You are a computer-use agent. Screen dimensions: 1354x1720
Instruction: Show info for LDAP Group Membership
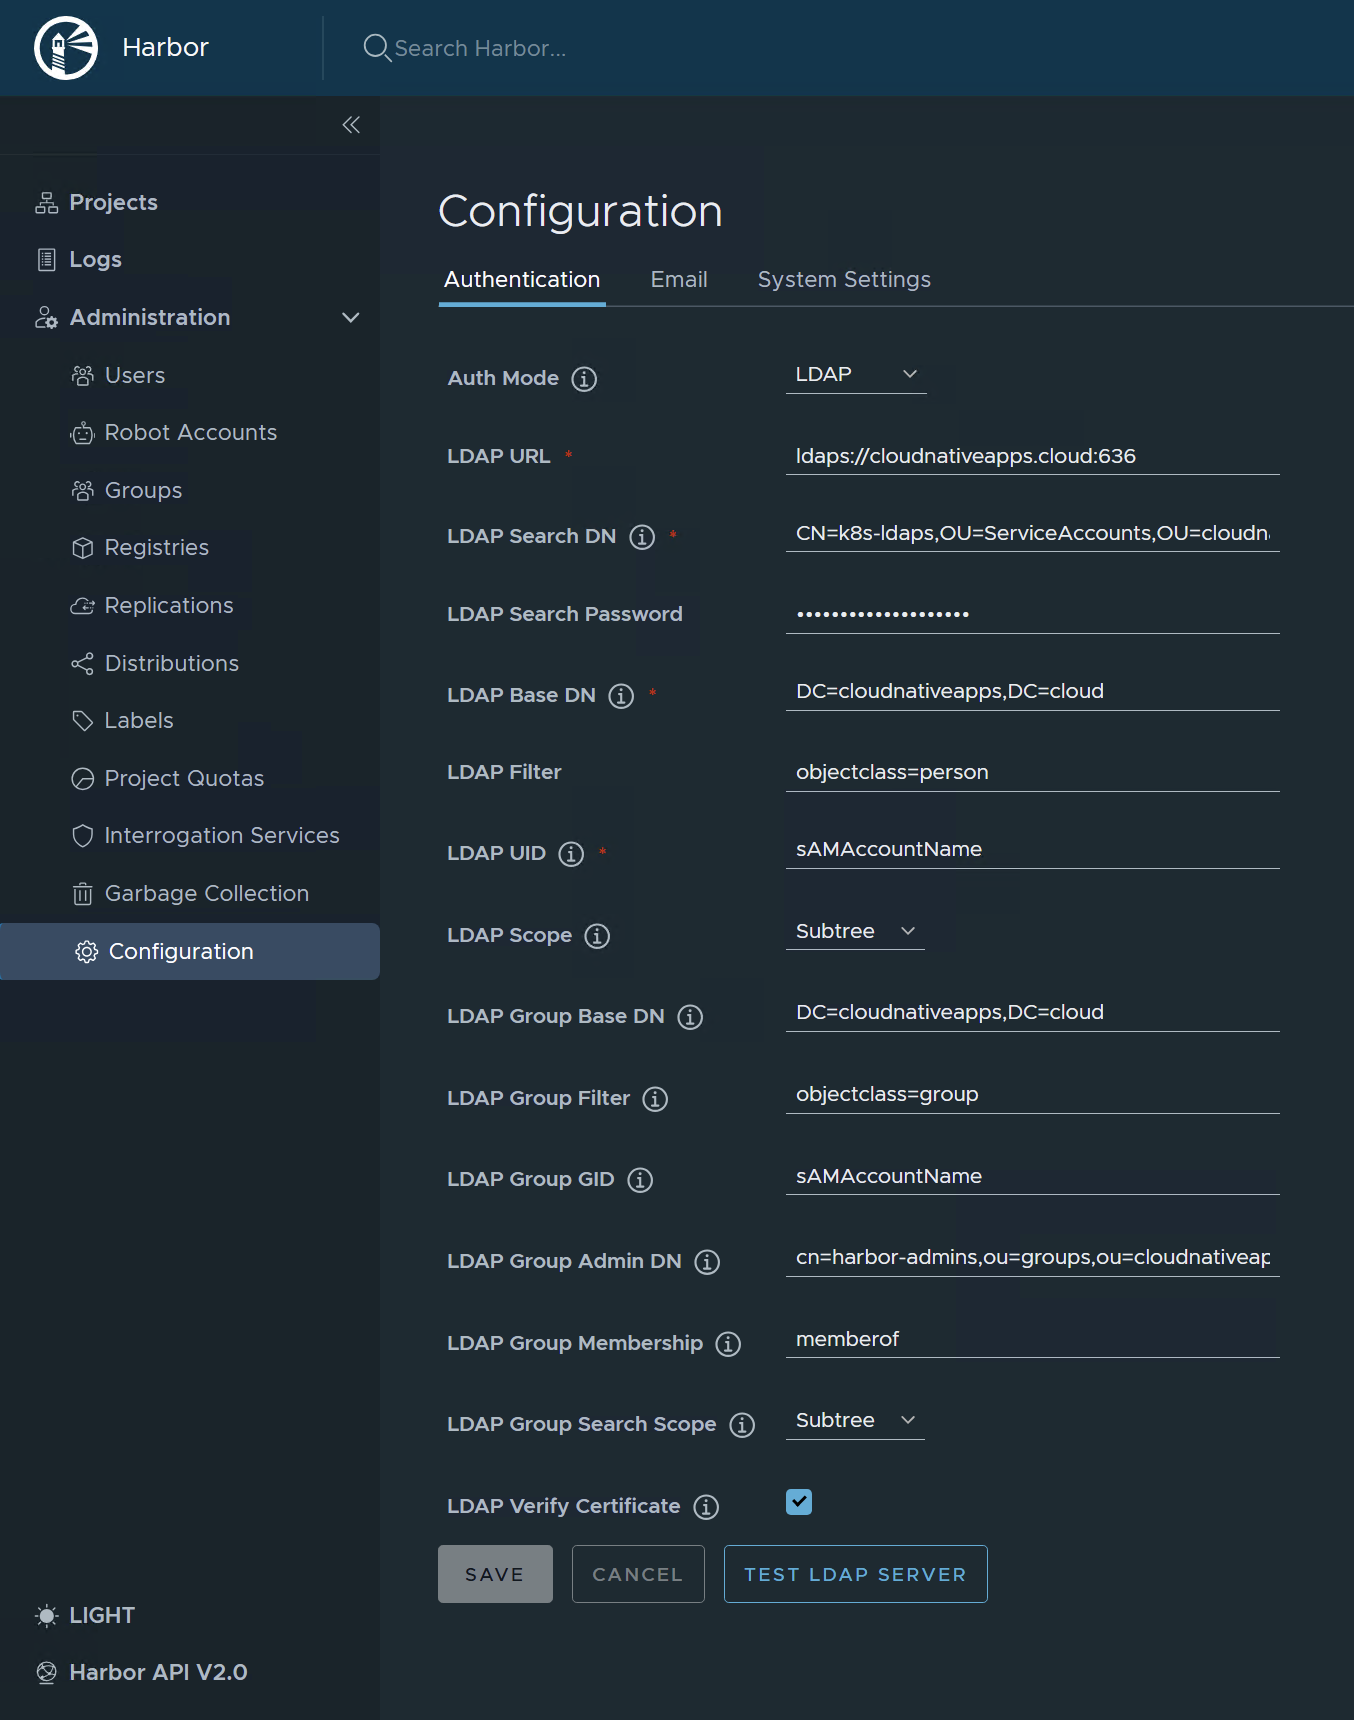(728, 1344)
